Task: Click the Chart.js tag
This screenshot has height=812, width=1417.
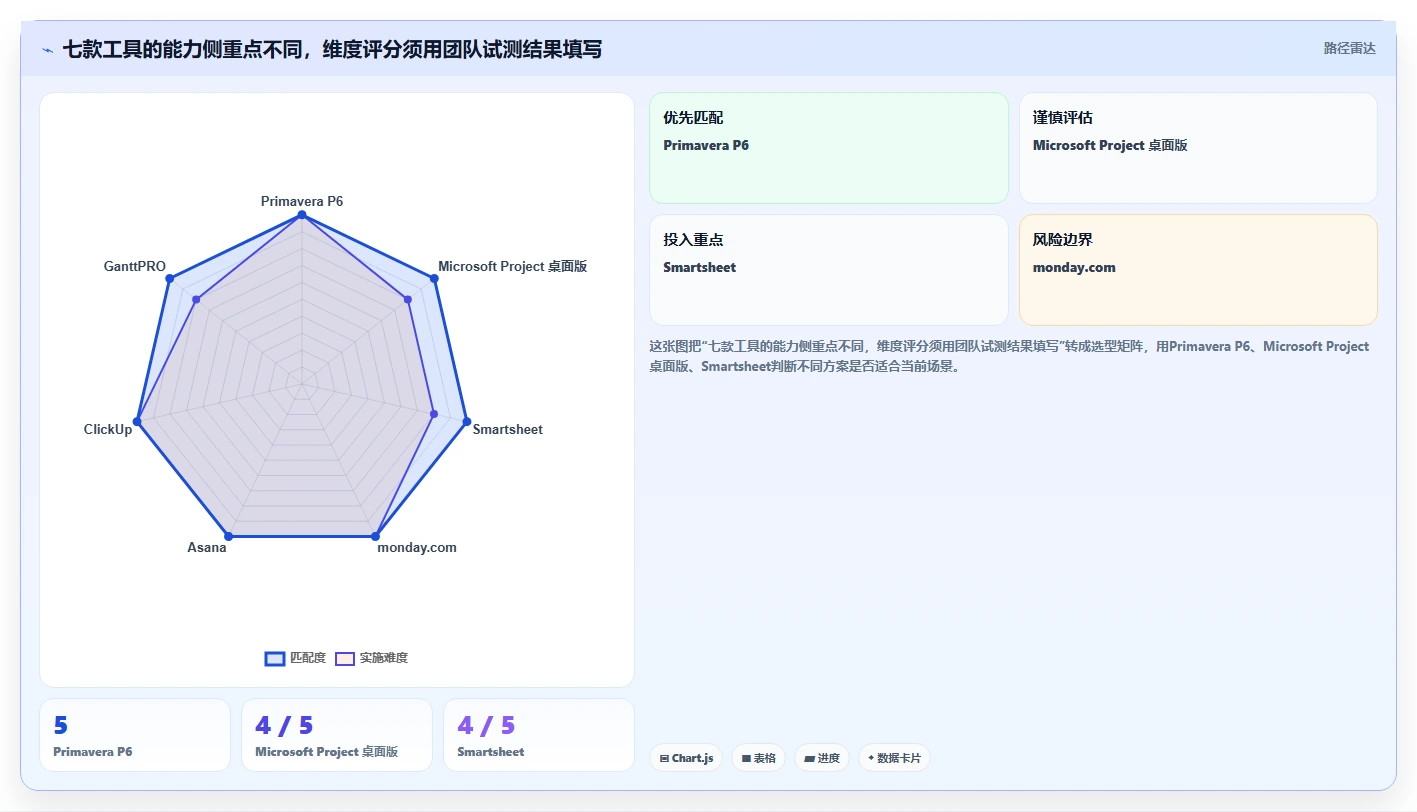Action: pos(687,758)
